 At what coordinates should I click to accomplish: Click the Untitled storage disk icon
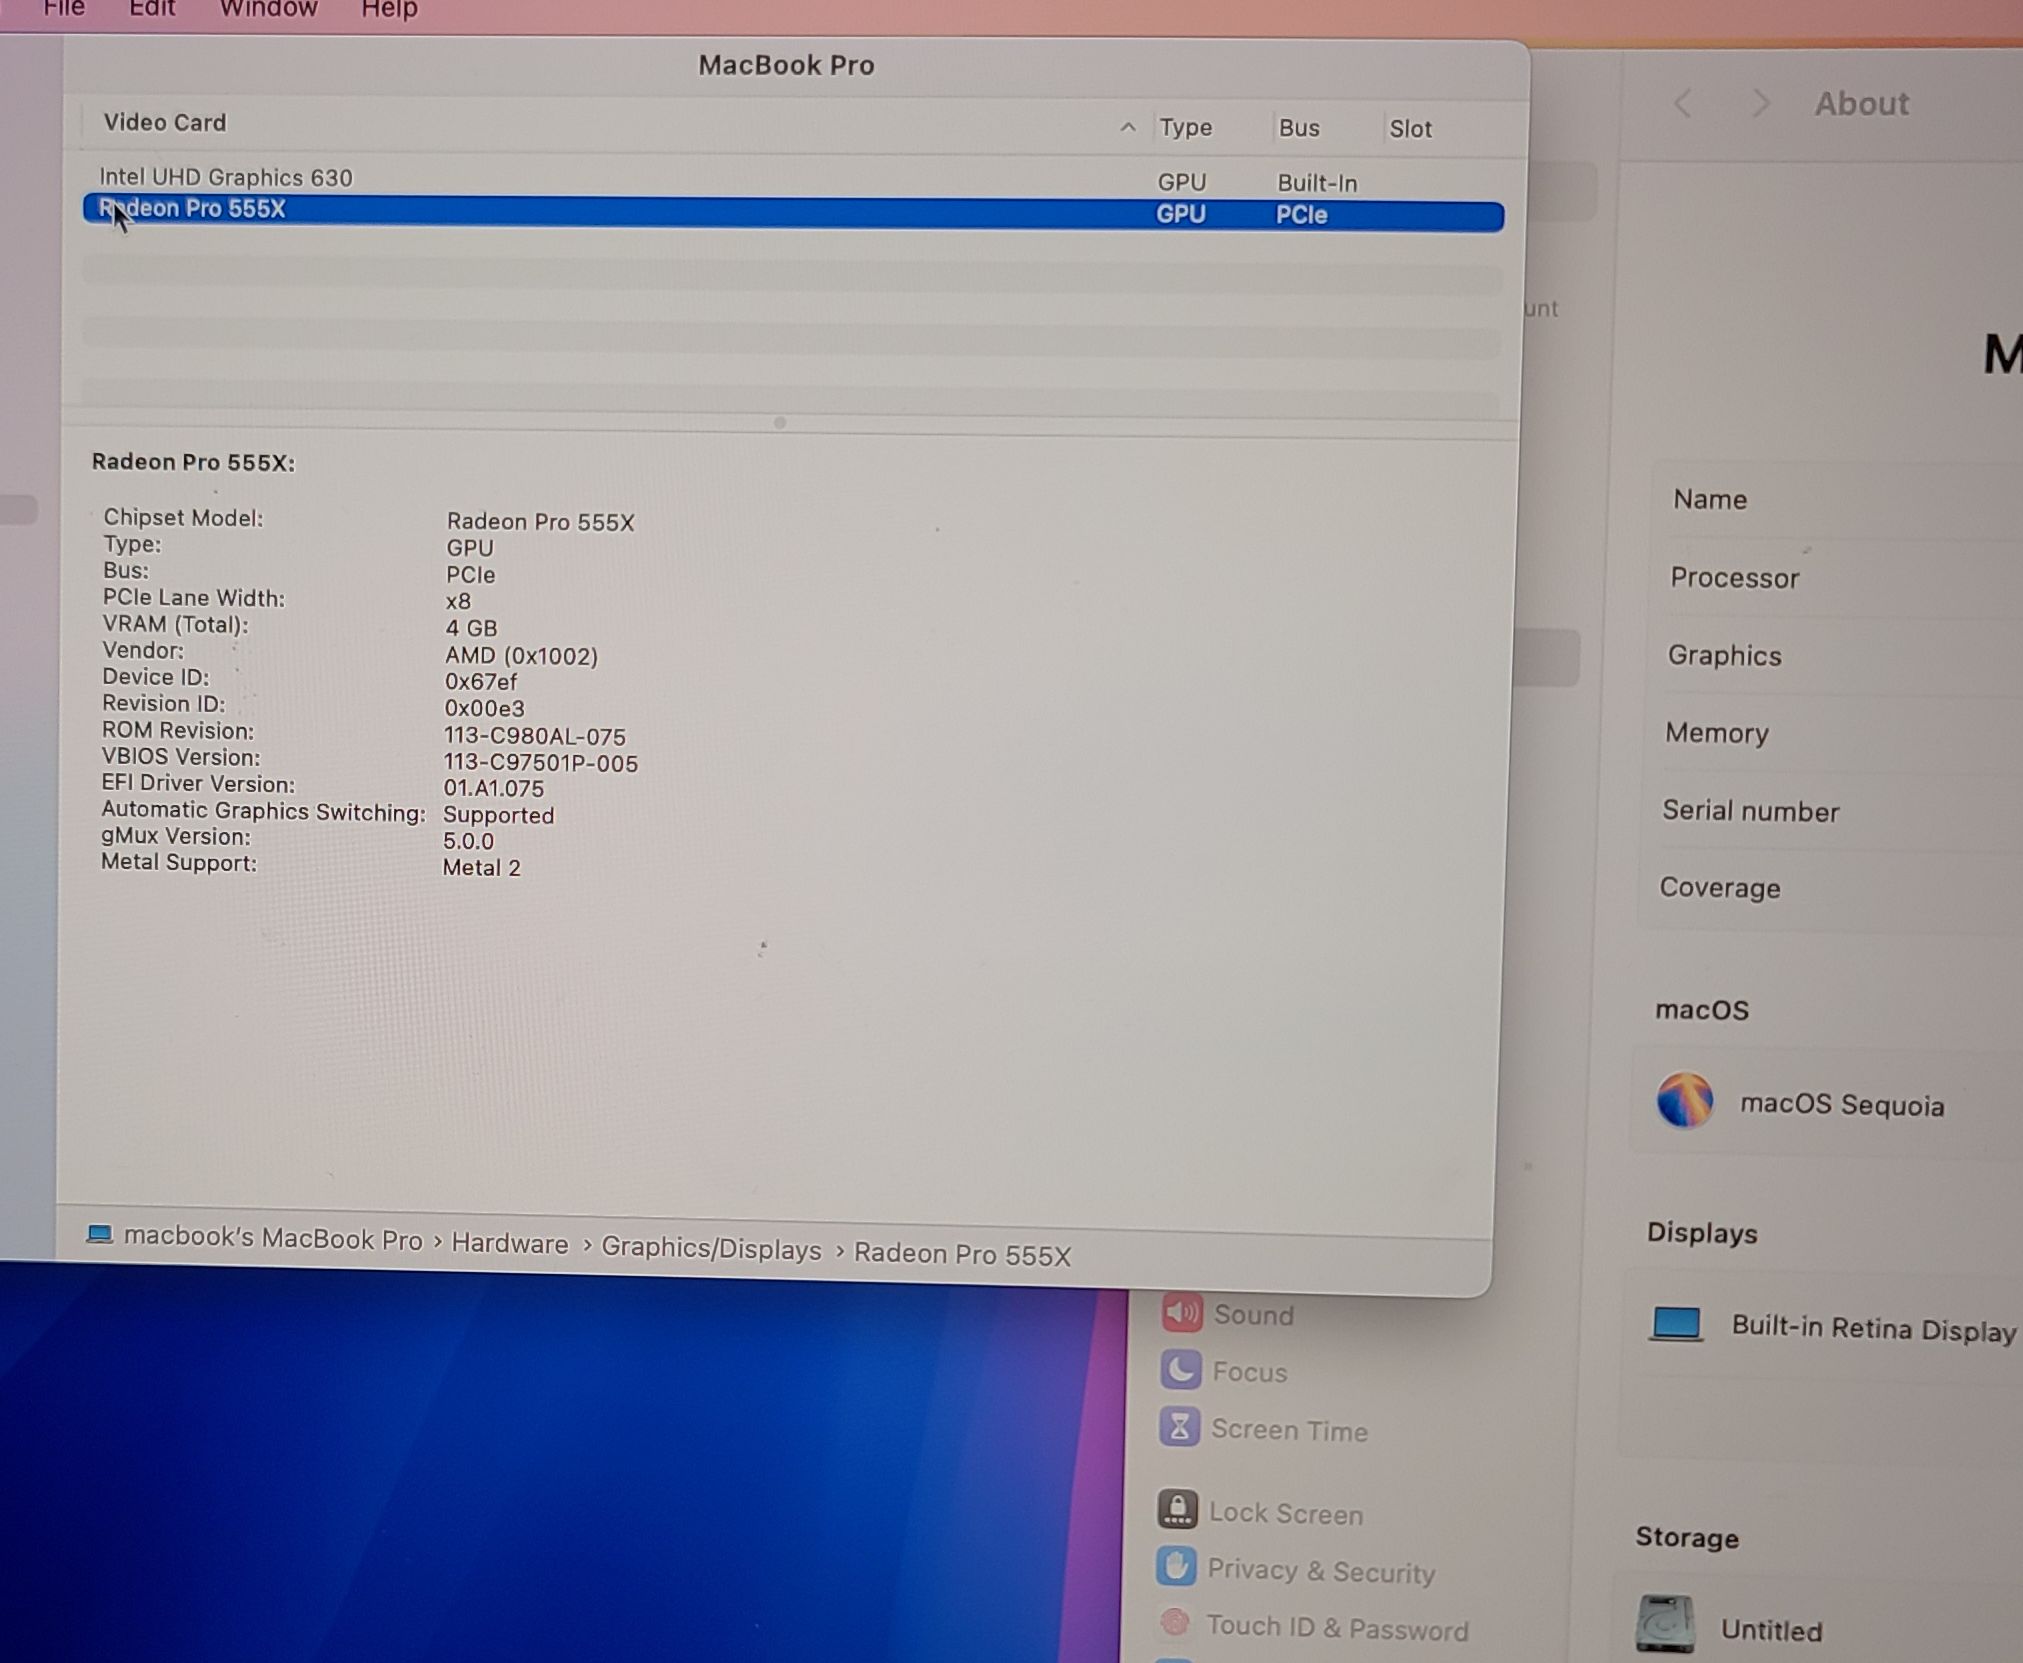click(1664, 1624)
